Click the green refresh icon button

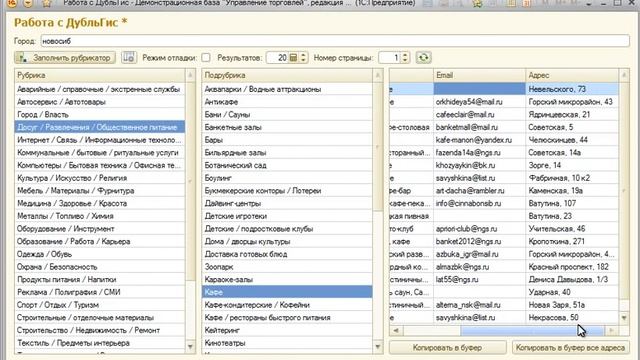pos(424,58)
